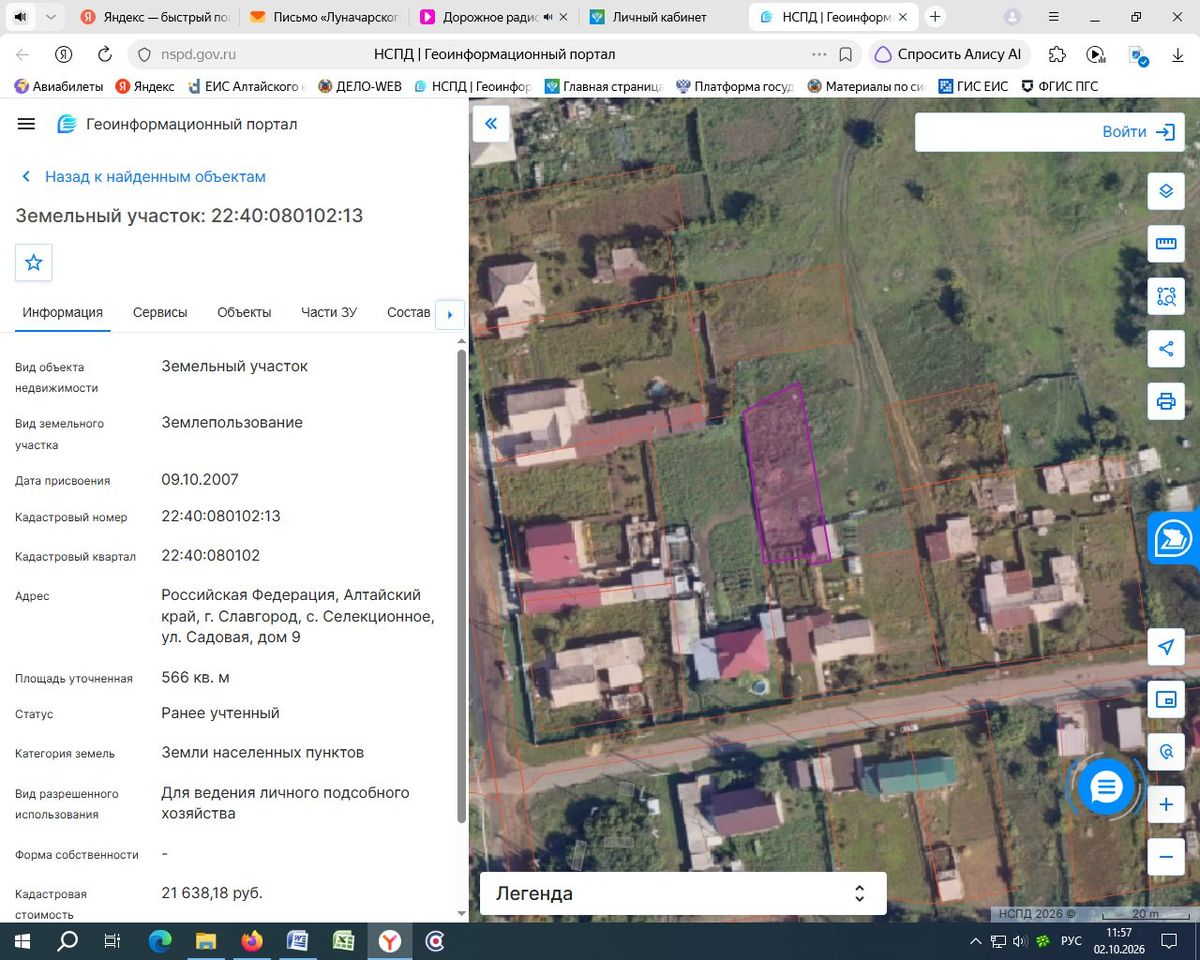The height and width of the screenshot is (960, 1200).
Task: Collapse the side panel with double chevron
Action: pyautogui.click(x=491, y=124)
